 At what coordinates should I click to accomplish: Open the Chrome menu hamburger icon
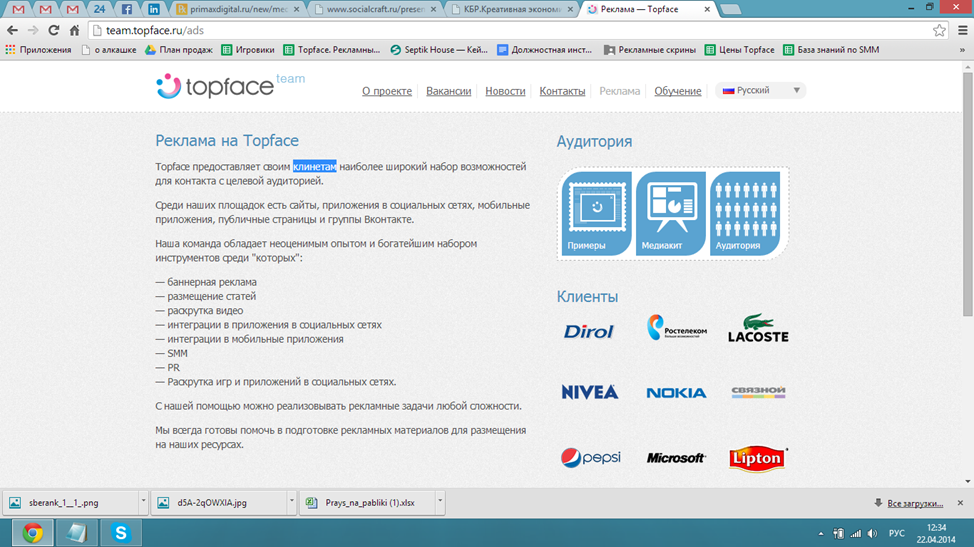coord(963,30)
